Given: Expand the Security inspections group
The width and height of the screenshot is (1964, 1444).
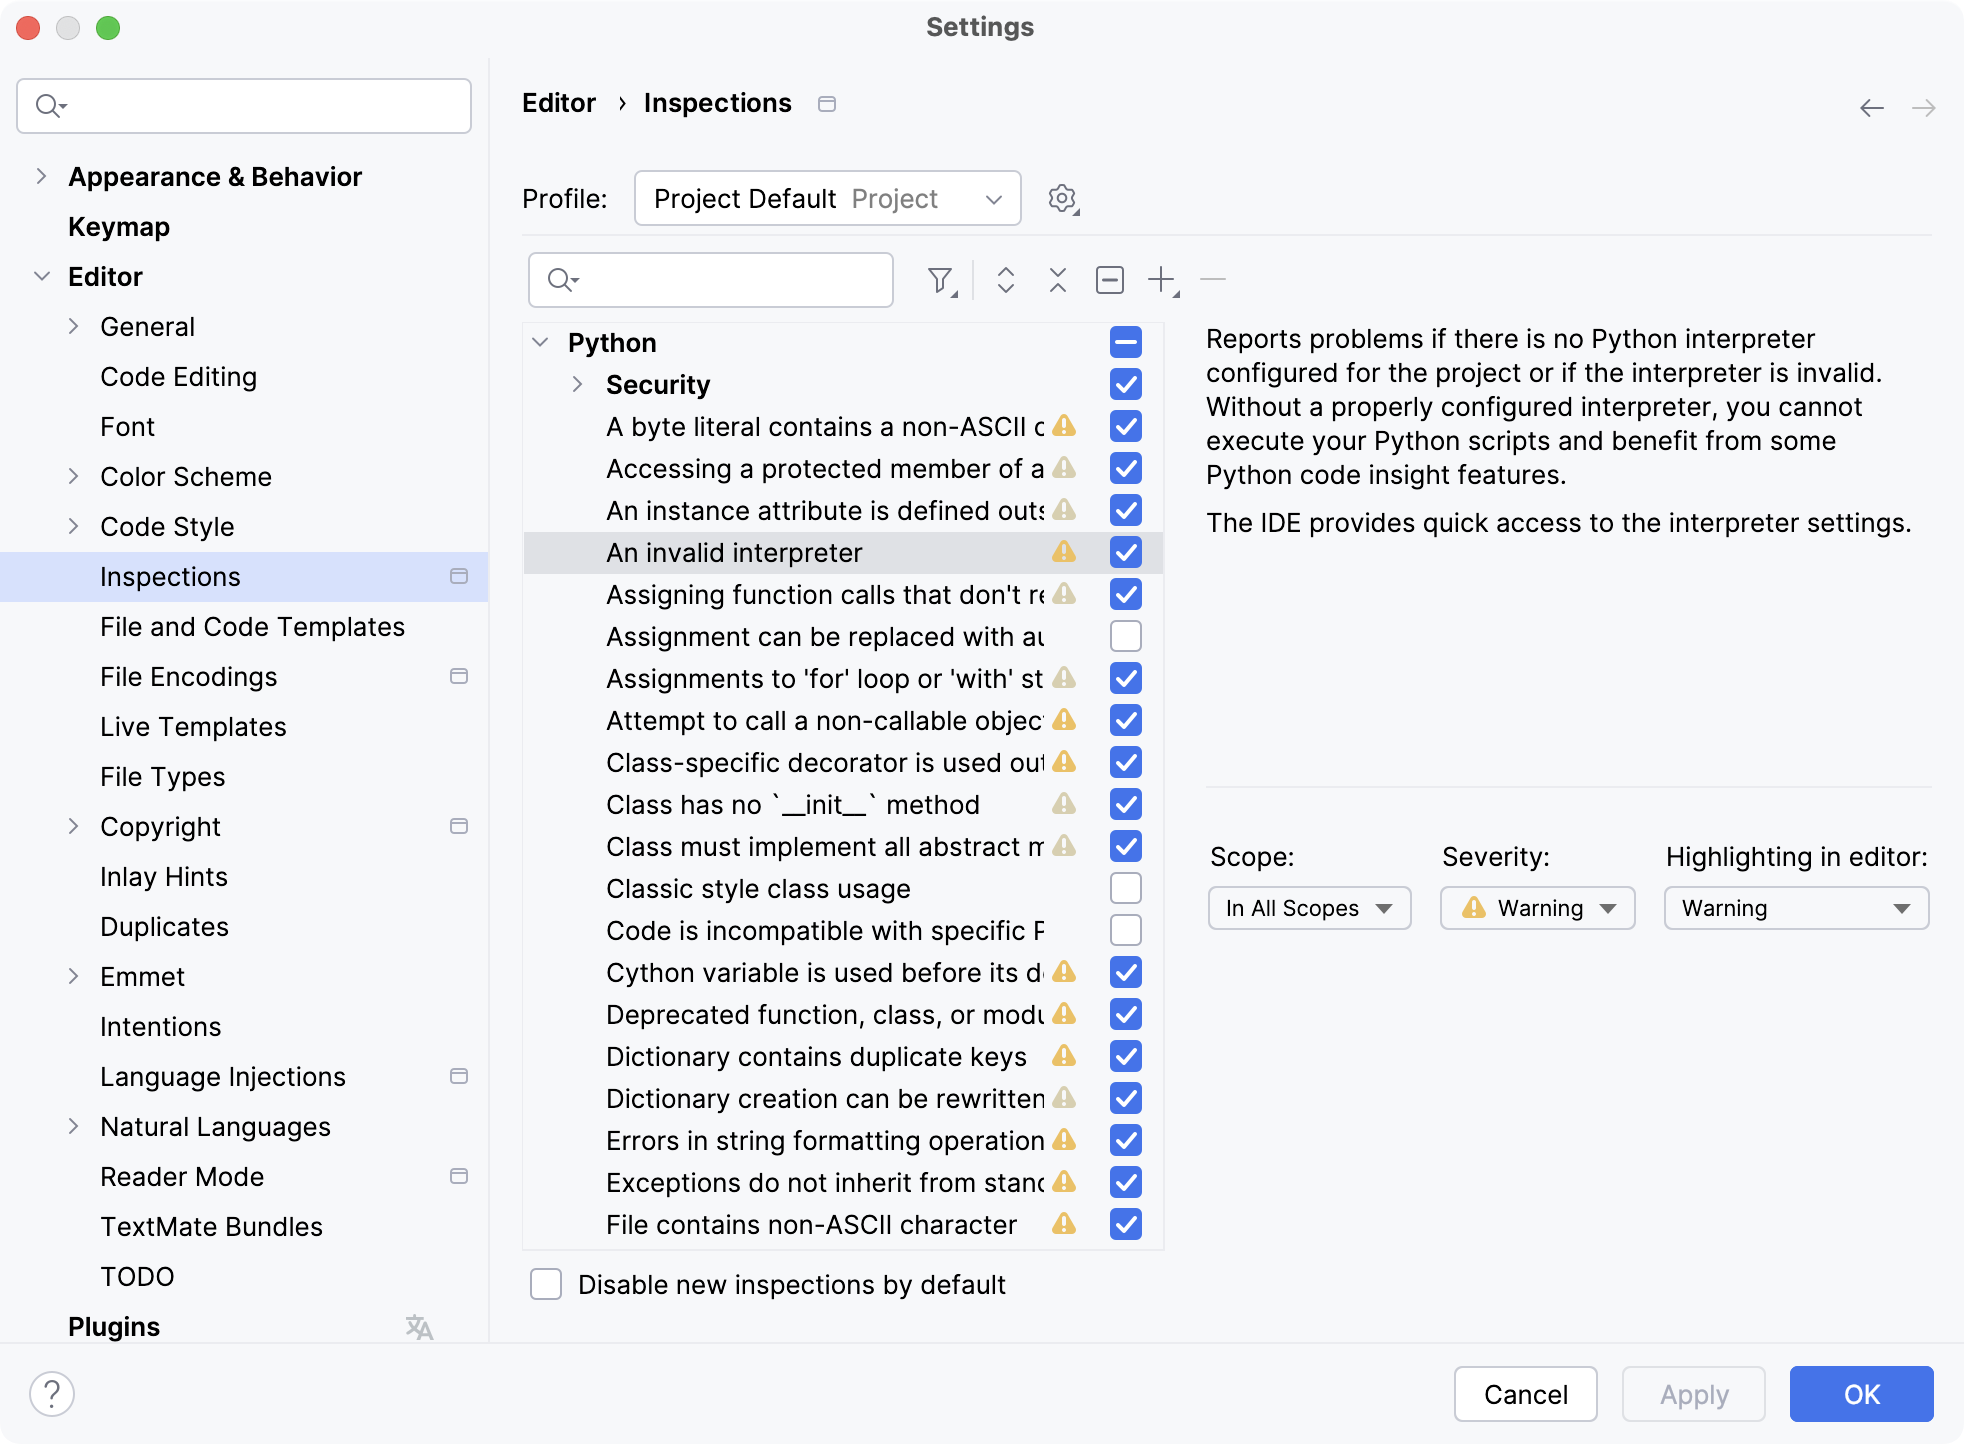Looking at the screenshot, I should coord(577,384).
